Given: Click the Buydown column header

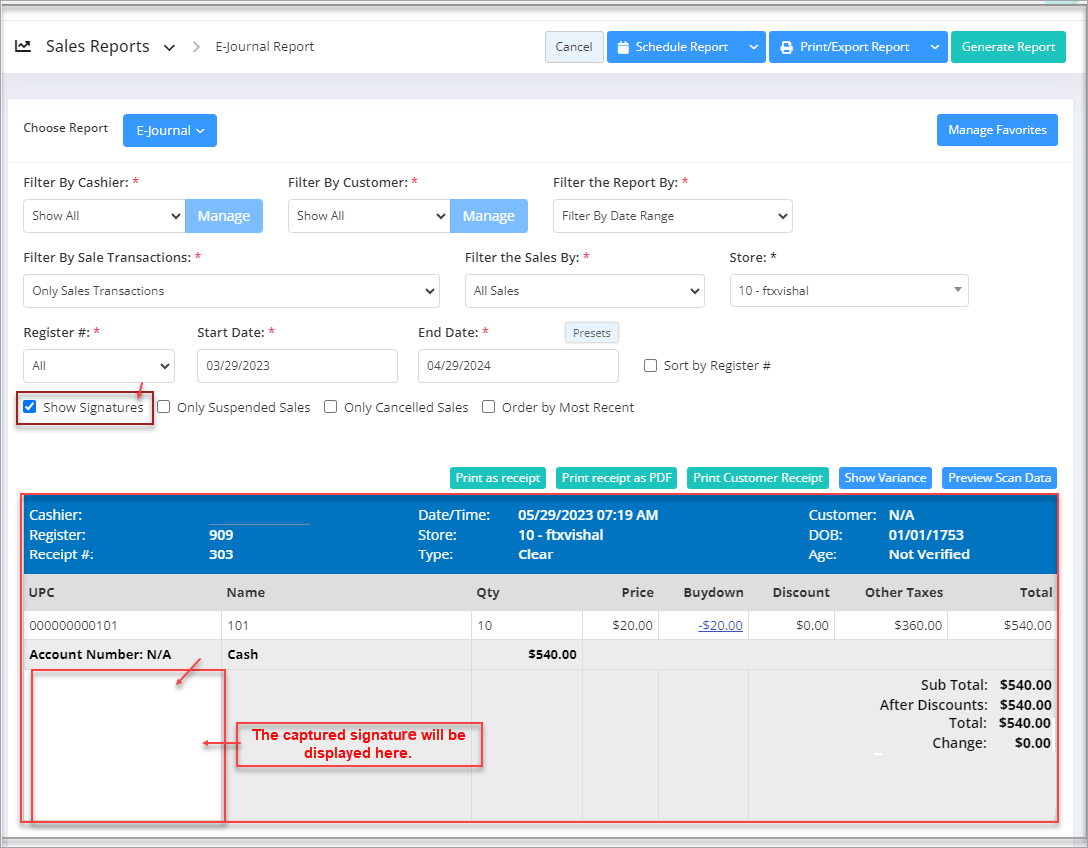Looking at the screenshot, I should tap(713, 593).
